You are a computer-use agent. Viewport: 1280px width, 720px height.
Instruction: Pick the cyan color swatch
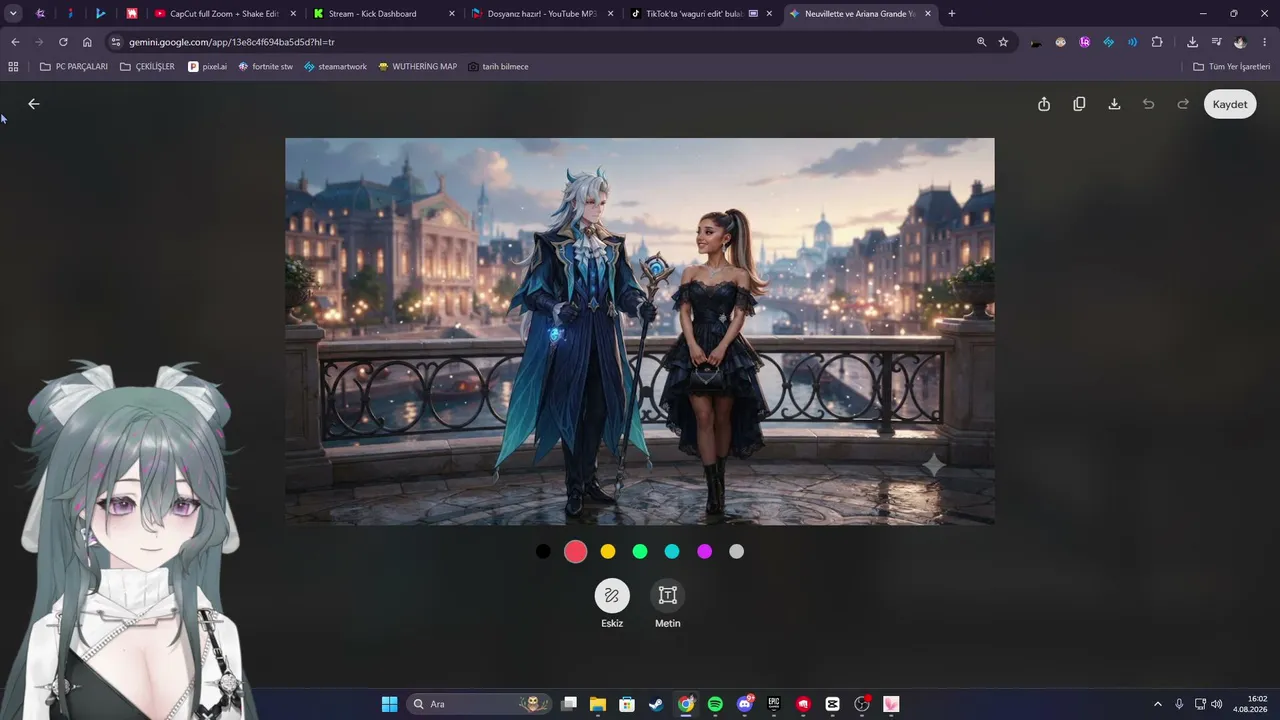click(x=672, y=551)
